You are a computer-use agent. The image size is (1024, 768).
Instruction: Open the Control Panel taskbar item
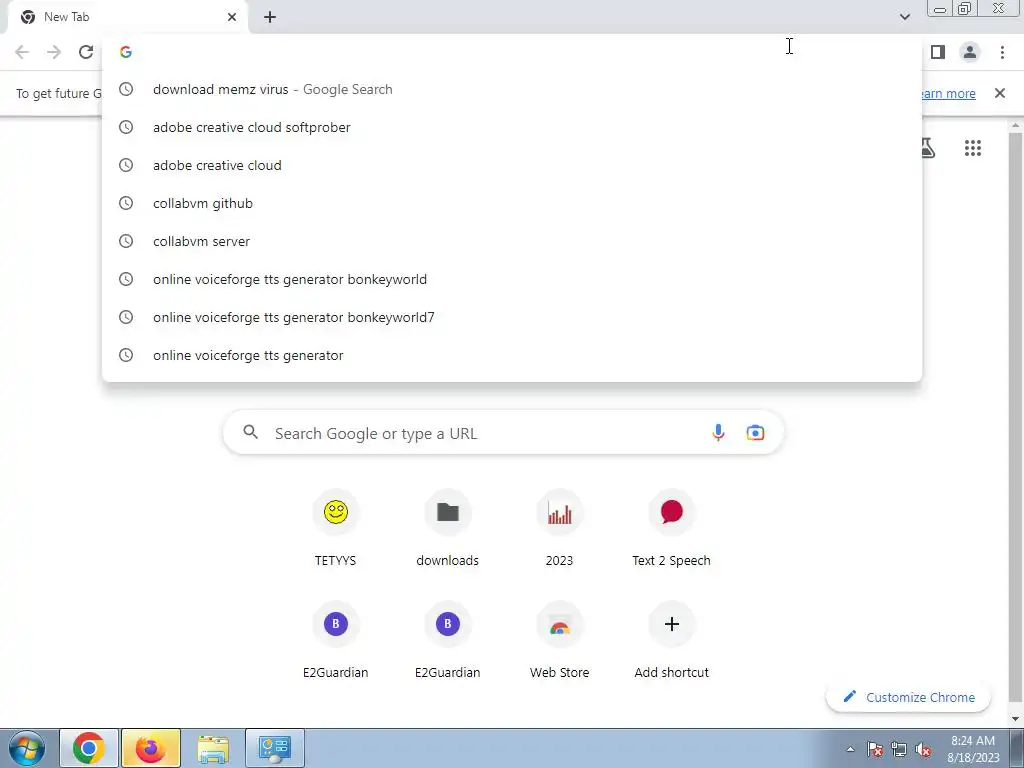[275, 748]
